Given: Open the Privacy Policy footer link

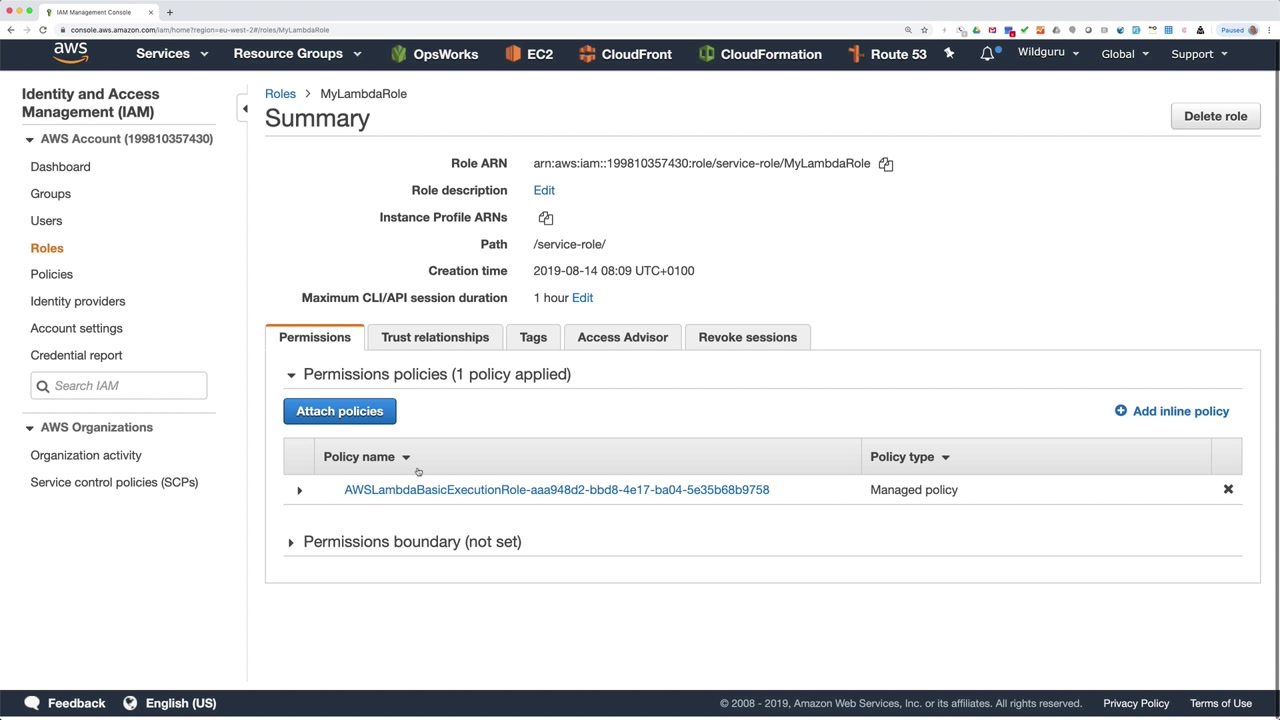Looking at the screenshot, I should [x=1136, y=703].
